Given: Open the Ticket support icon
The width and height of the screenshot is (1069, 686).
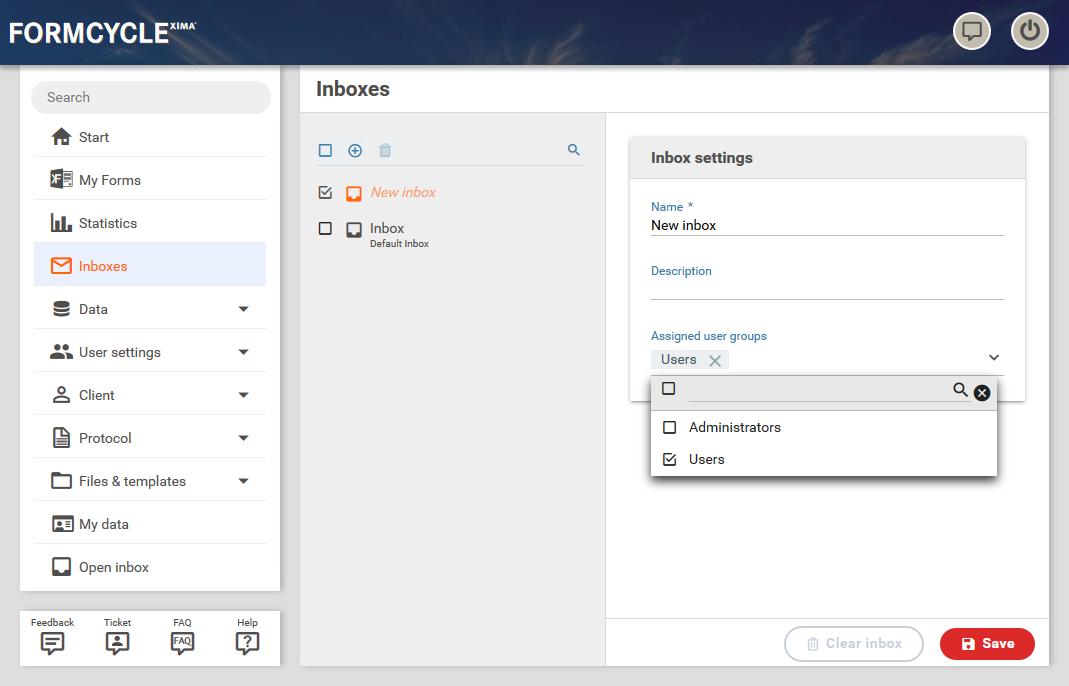Looking at the screenshot, I should pos(117,637).
